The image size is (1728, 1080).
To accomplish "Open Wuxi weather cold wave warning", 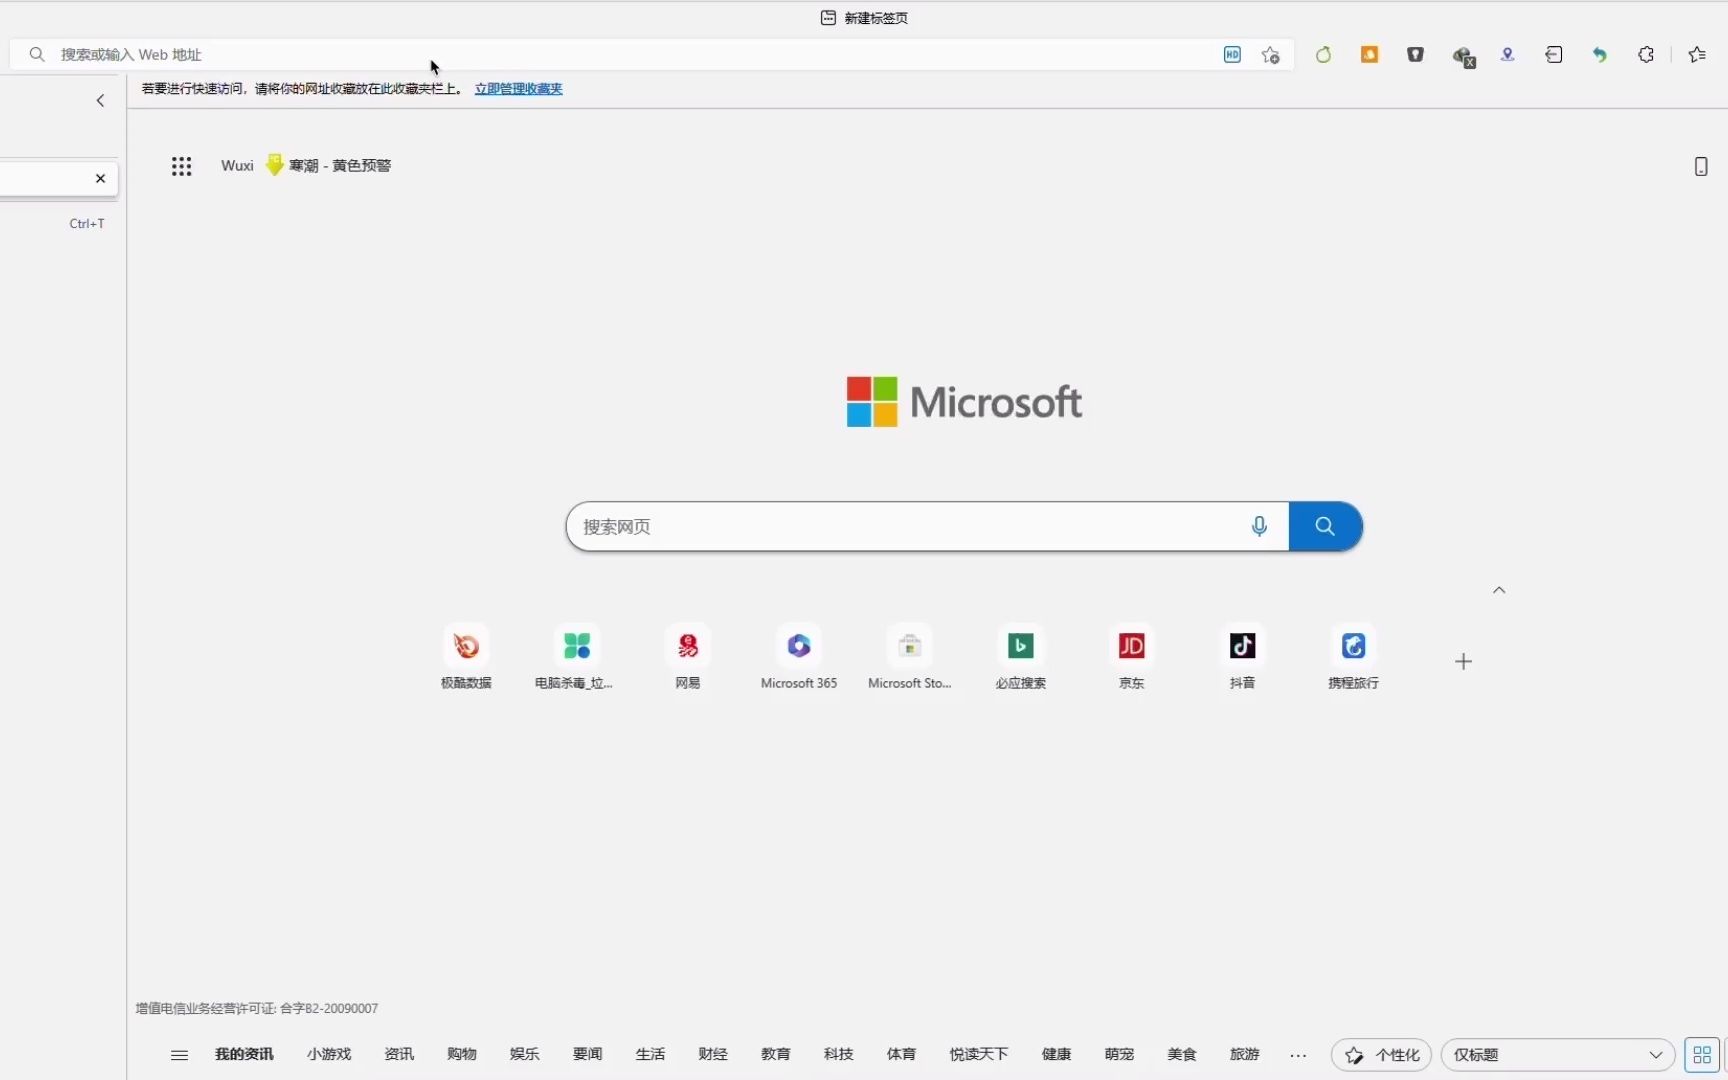I will click(306, 166).
